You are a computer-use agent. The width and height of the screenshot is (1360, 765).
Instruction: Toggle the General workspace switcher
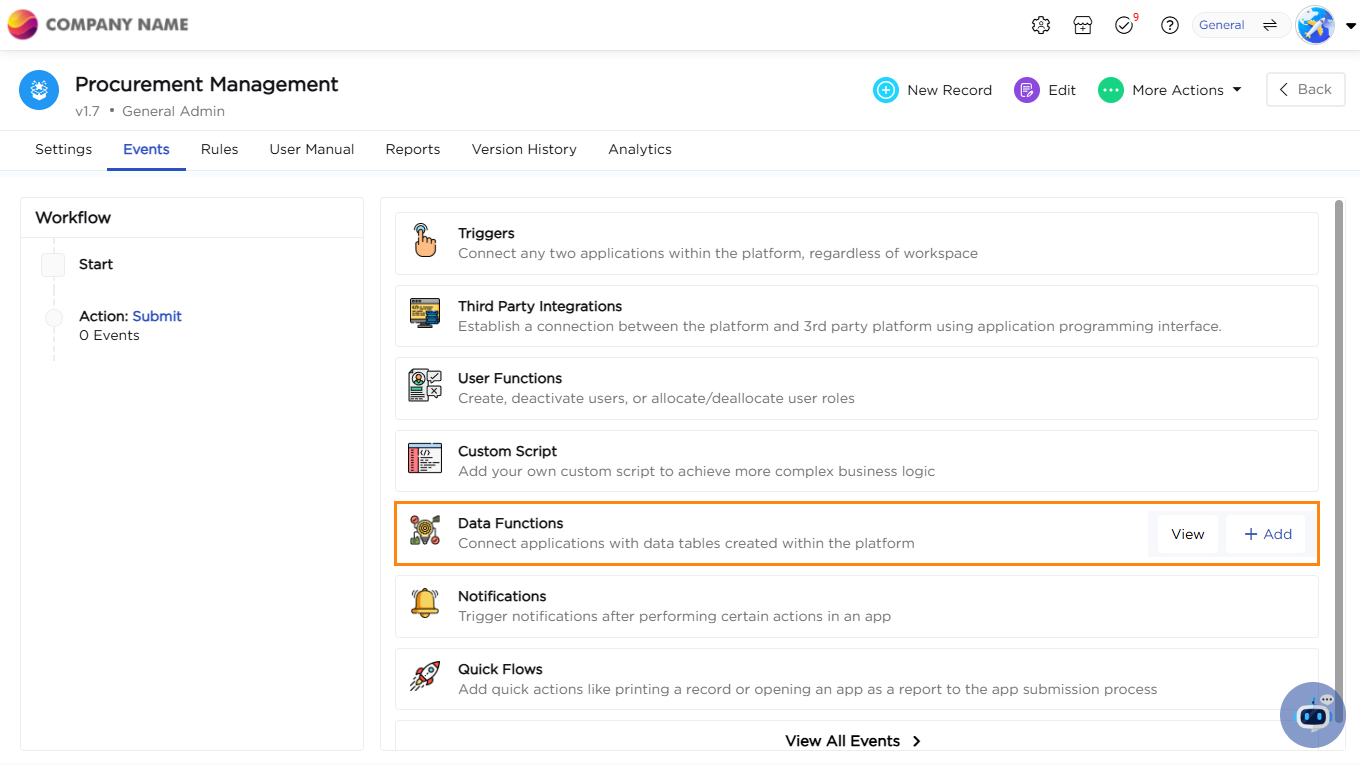tap(1240, 25)
